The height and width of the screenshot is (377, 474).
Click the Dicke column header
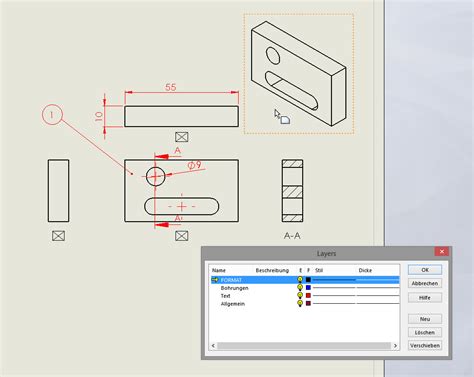point(365,270)
